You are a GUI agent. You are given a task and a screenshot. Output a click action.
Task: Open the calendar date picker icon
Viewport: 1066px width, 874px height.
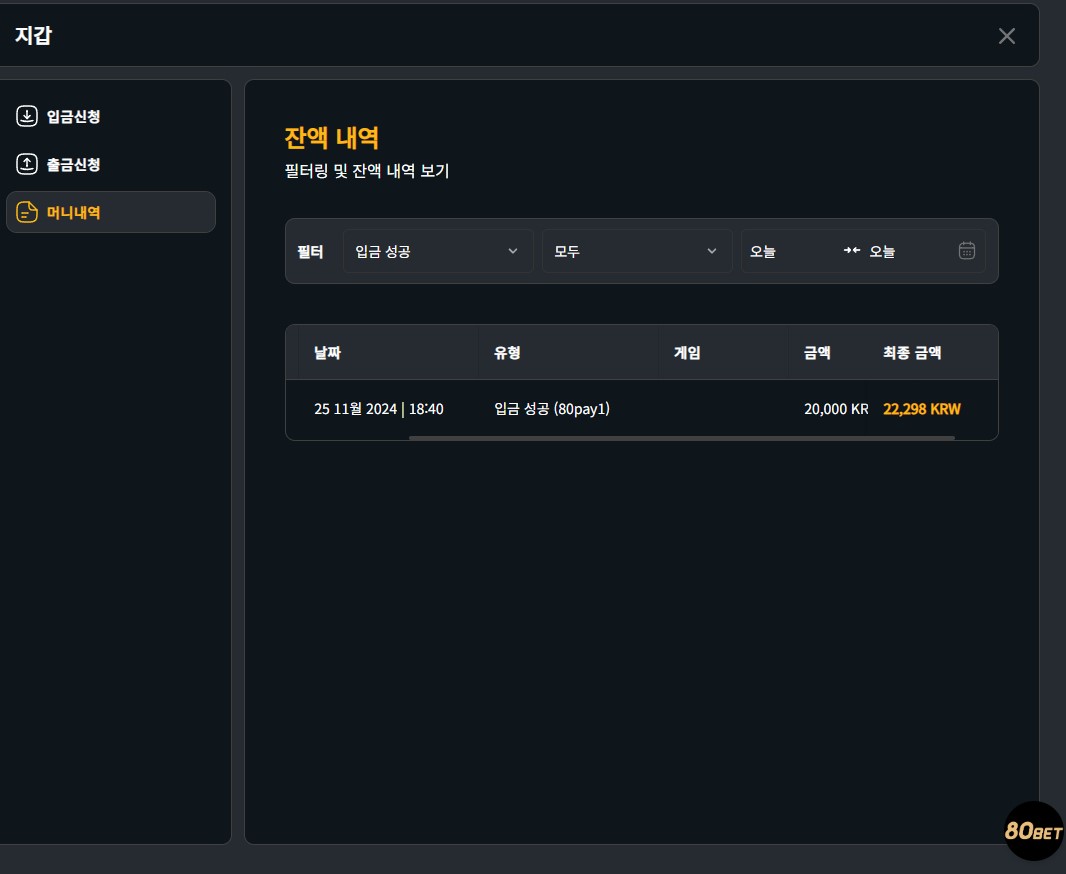967,251
